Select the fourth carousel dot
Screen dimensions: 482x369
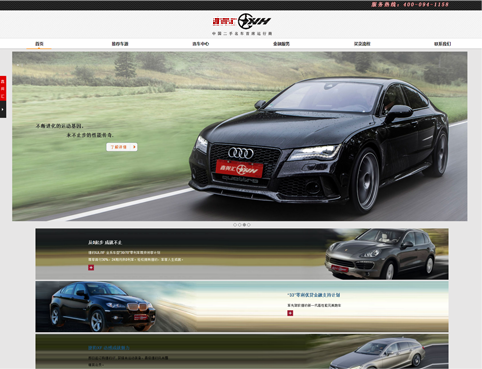pyautogui.click(x=249, y=225)
